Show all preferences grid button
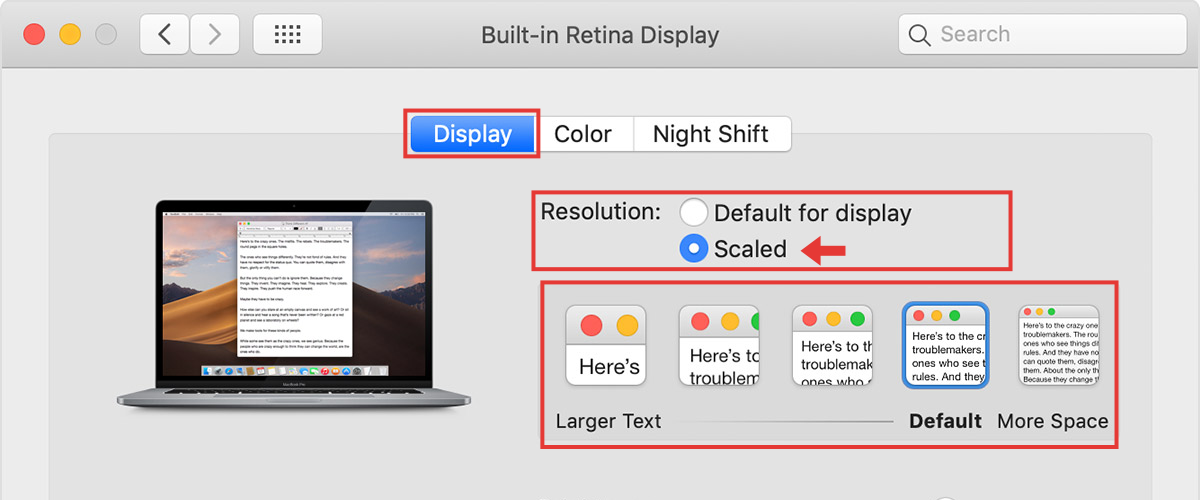Image resolution: width=1200 pixels, height=500 pixels. point(287,35)
